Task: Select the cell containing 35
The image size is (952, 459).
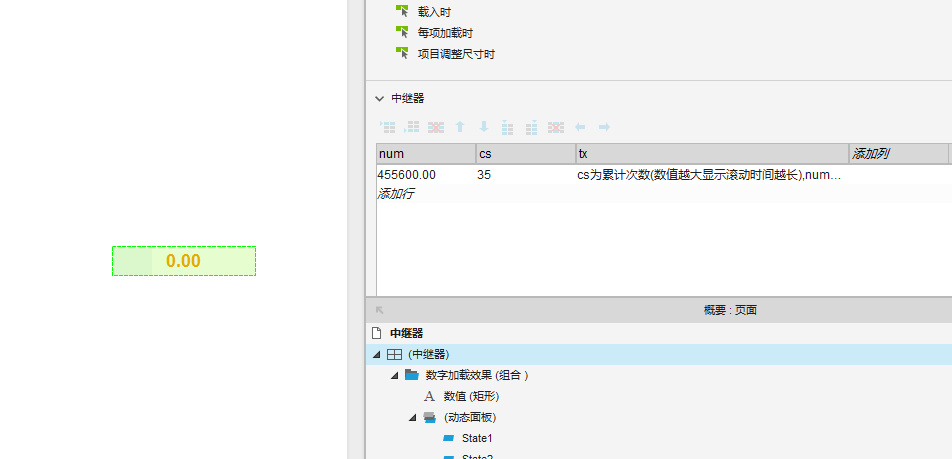Action: [526, 175]
